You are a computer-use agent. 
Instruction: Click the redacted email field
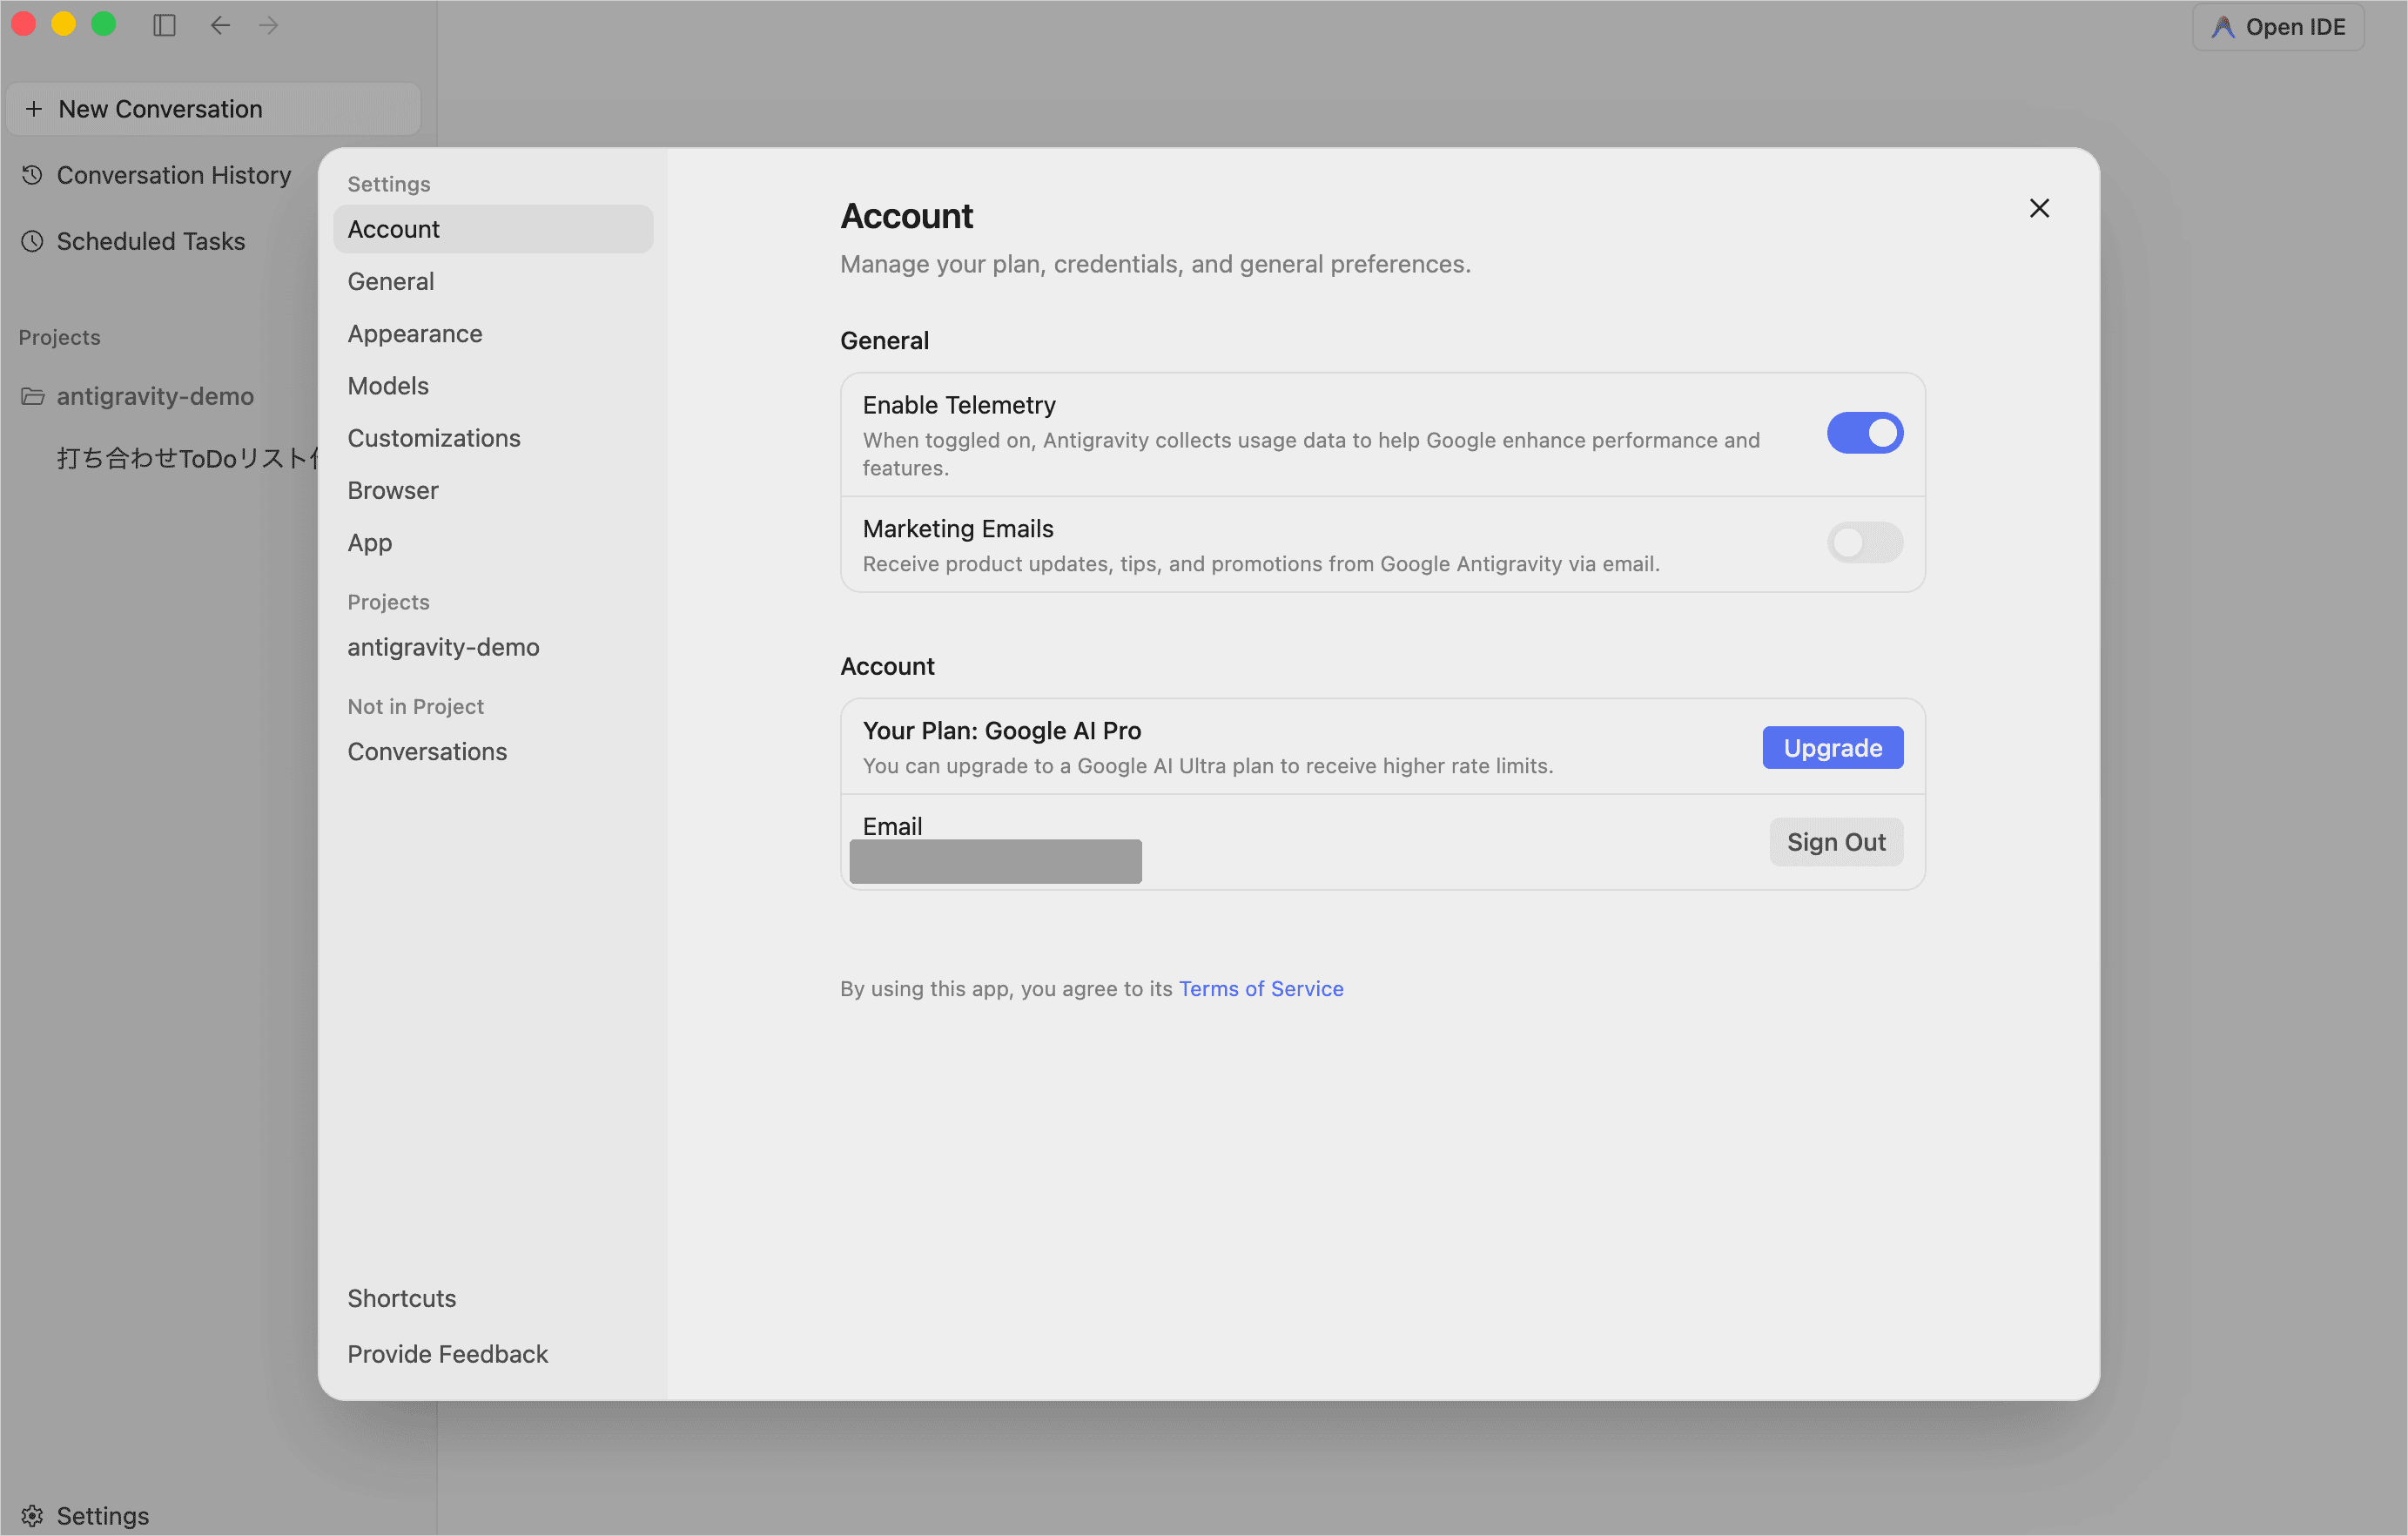(995, 861)
